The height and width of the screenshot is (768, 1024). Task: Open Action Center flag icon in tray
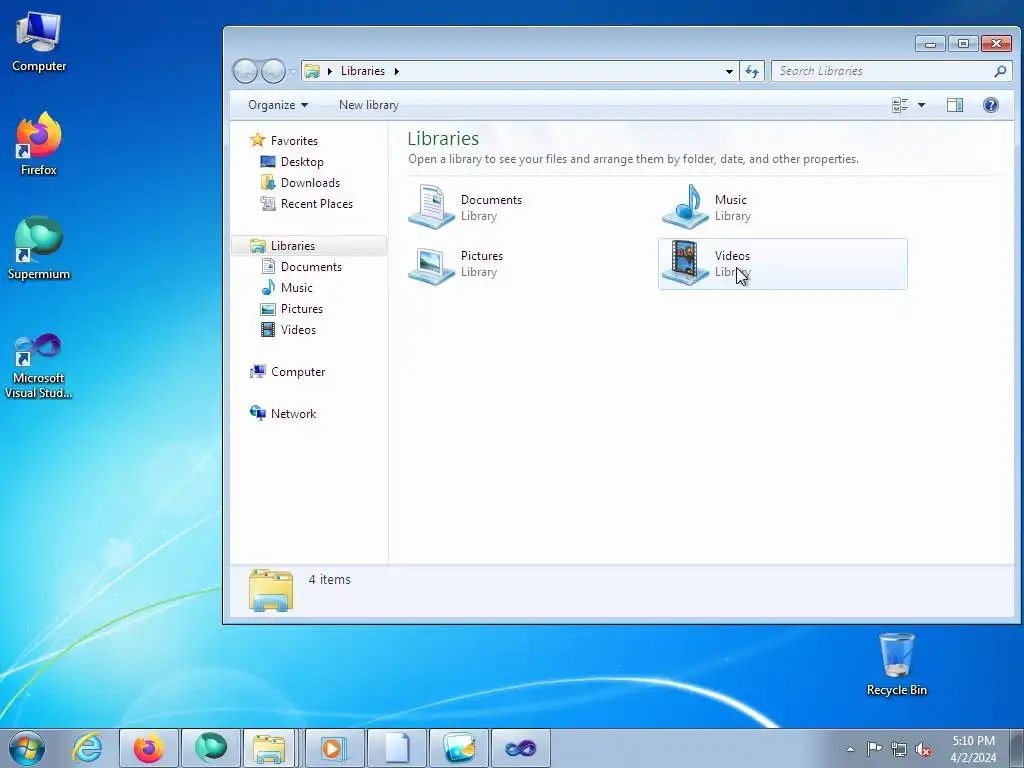[x=874, y=749]
